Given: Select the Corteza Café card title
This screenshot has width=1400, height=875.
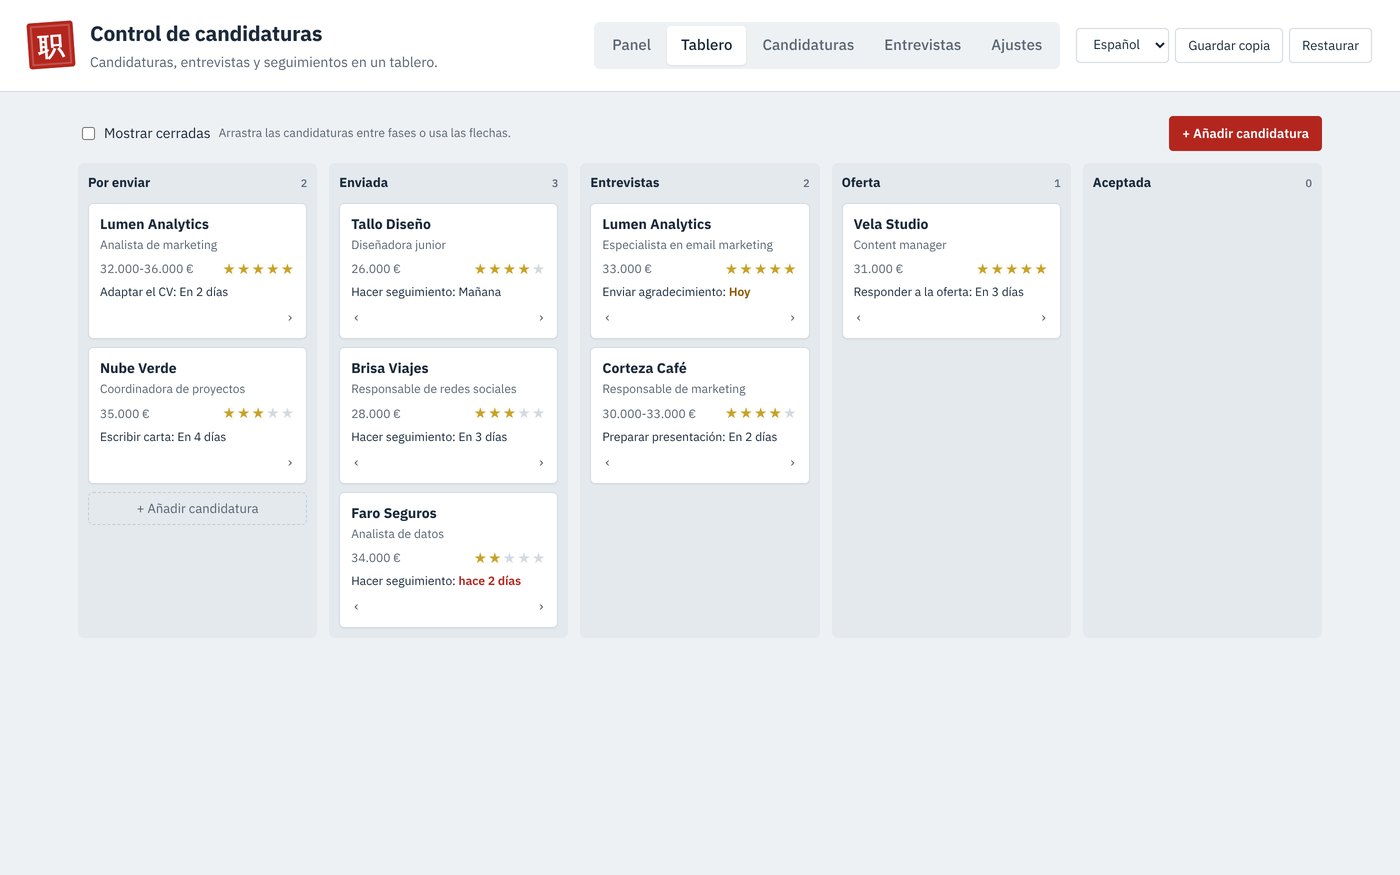Looking at the screenshot, I should pos(644,368).
